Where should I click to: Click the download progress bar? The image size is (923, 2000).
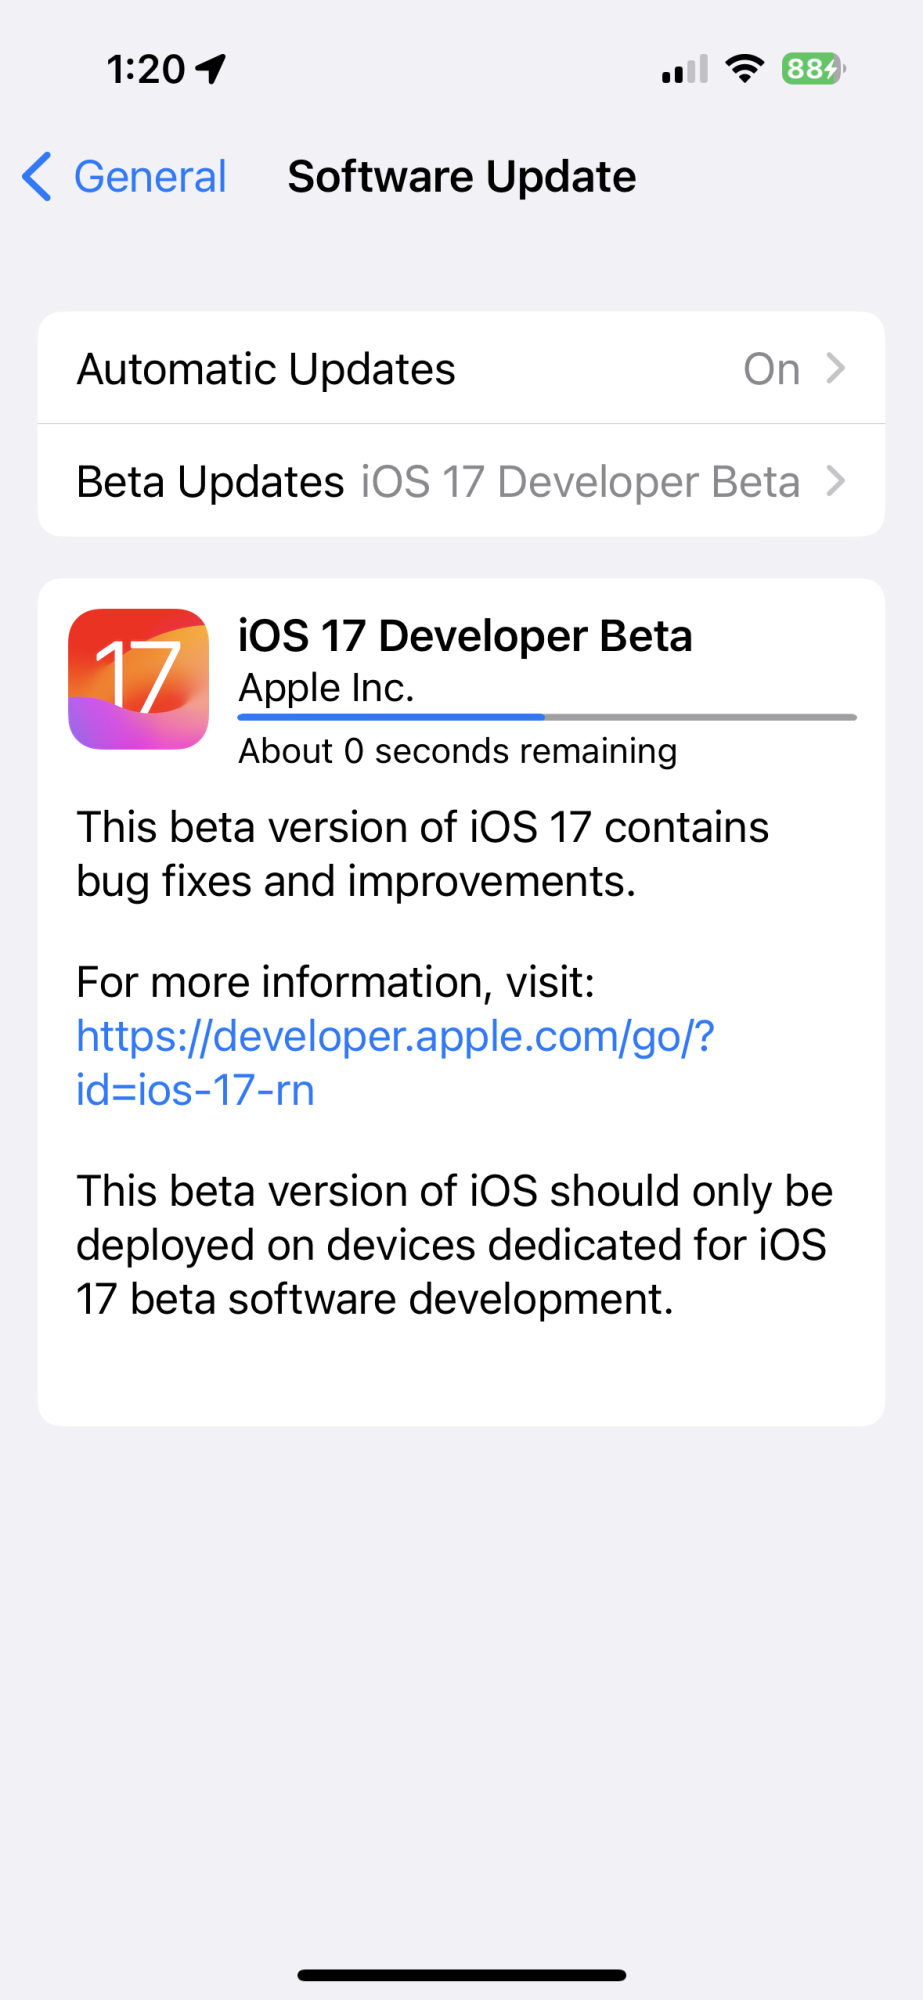point(547,717)
